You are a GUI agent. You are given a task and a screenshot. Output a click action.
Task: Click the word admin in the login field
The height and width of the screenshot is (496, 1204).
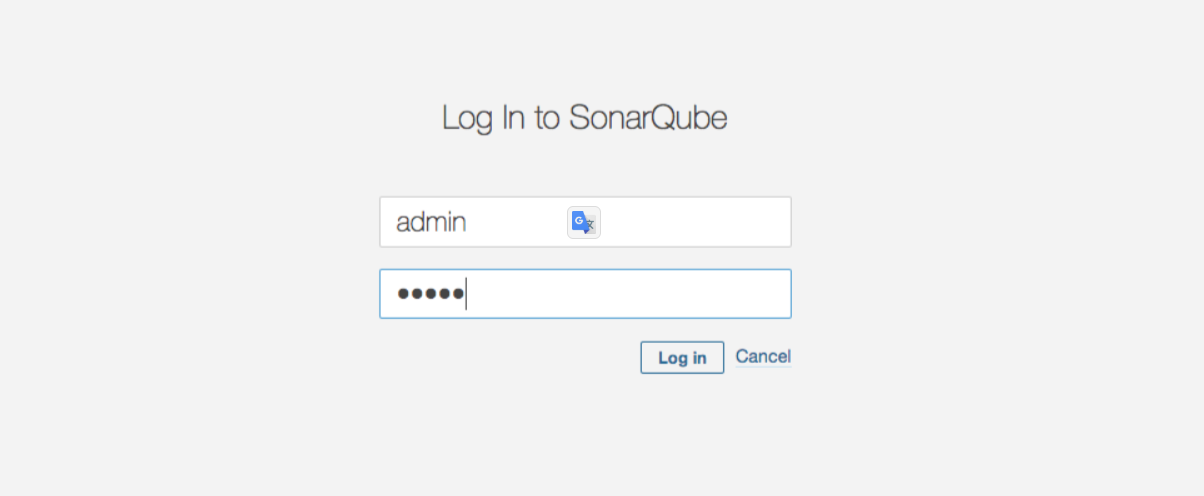431,222
